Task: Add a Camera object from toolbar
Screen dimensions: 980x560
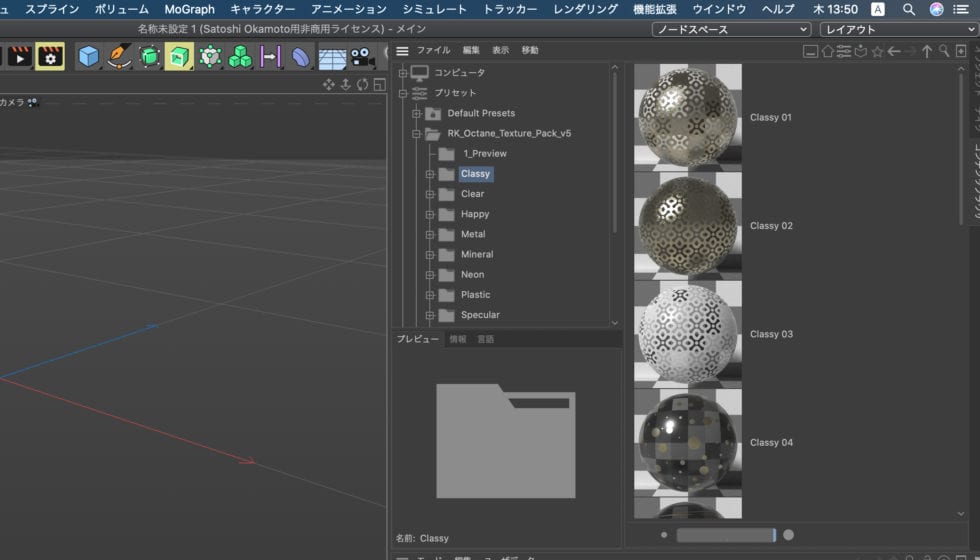Action: [x=362, y=57]
